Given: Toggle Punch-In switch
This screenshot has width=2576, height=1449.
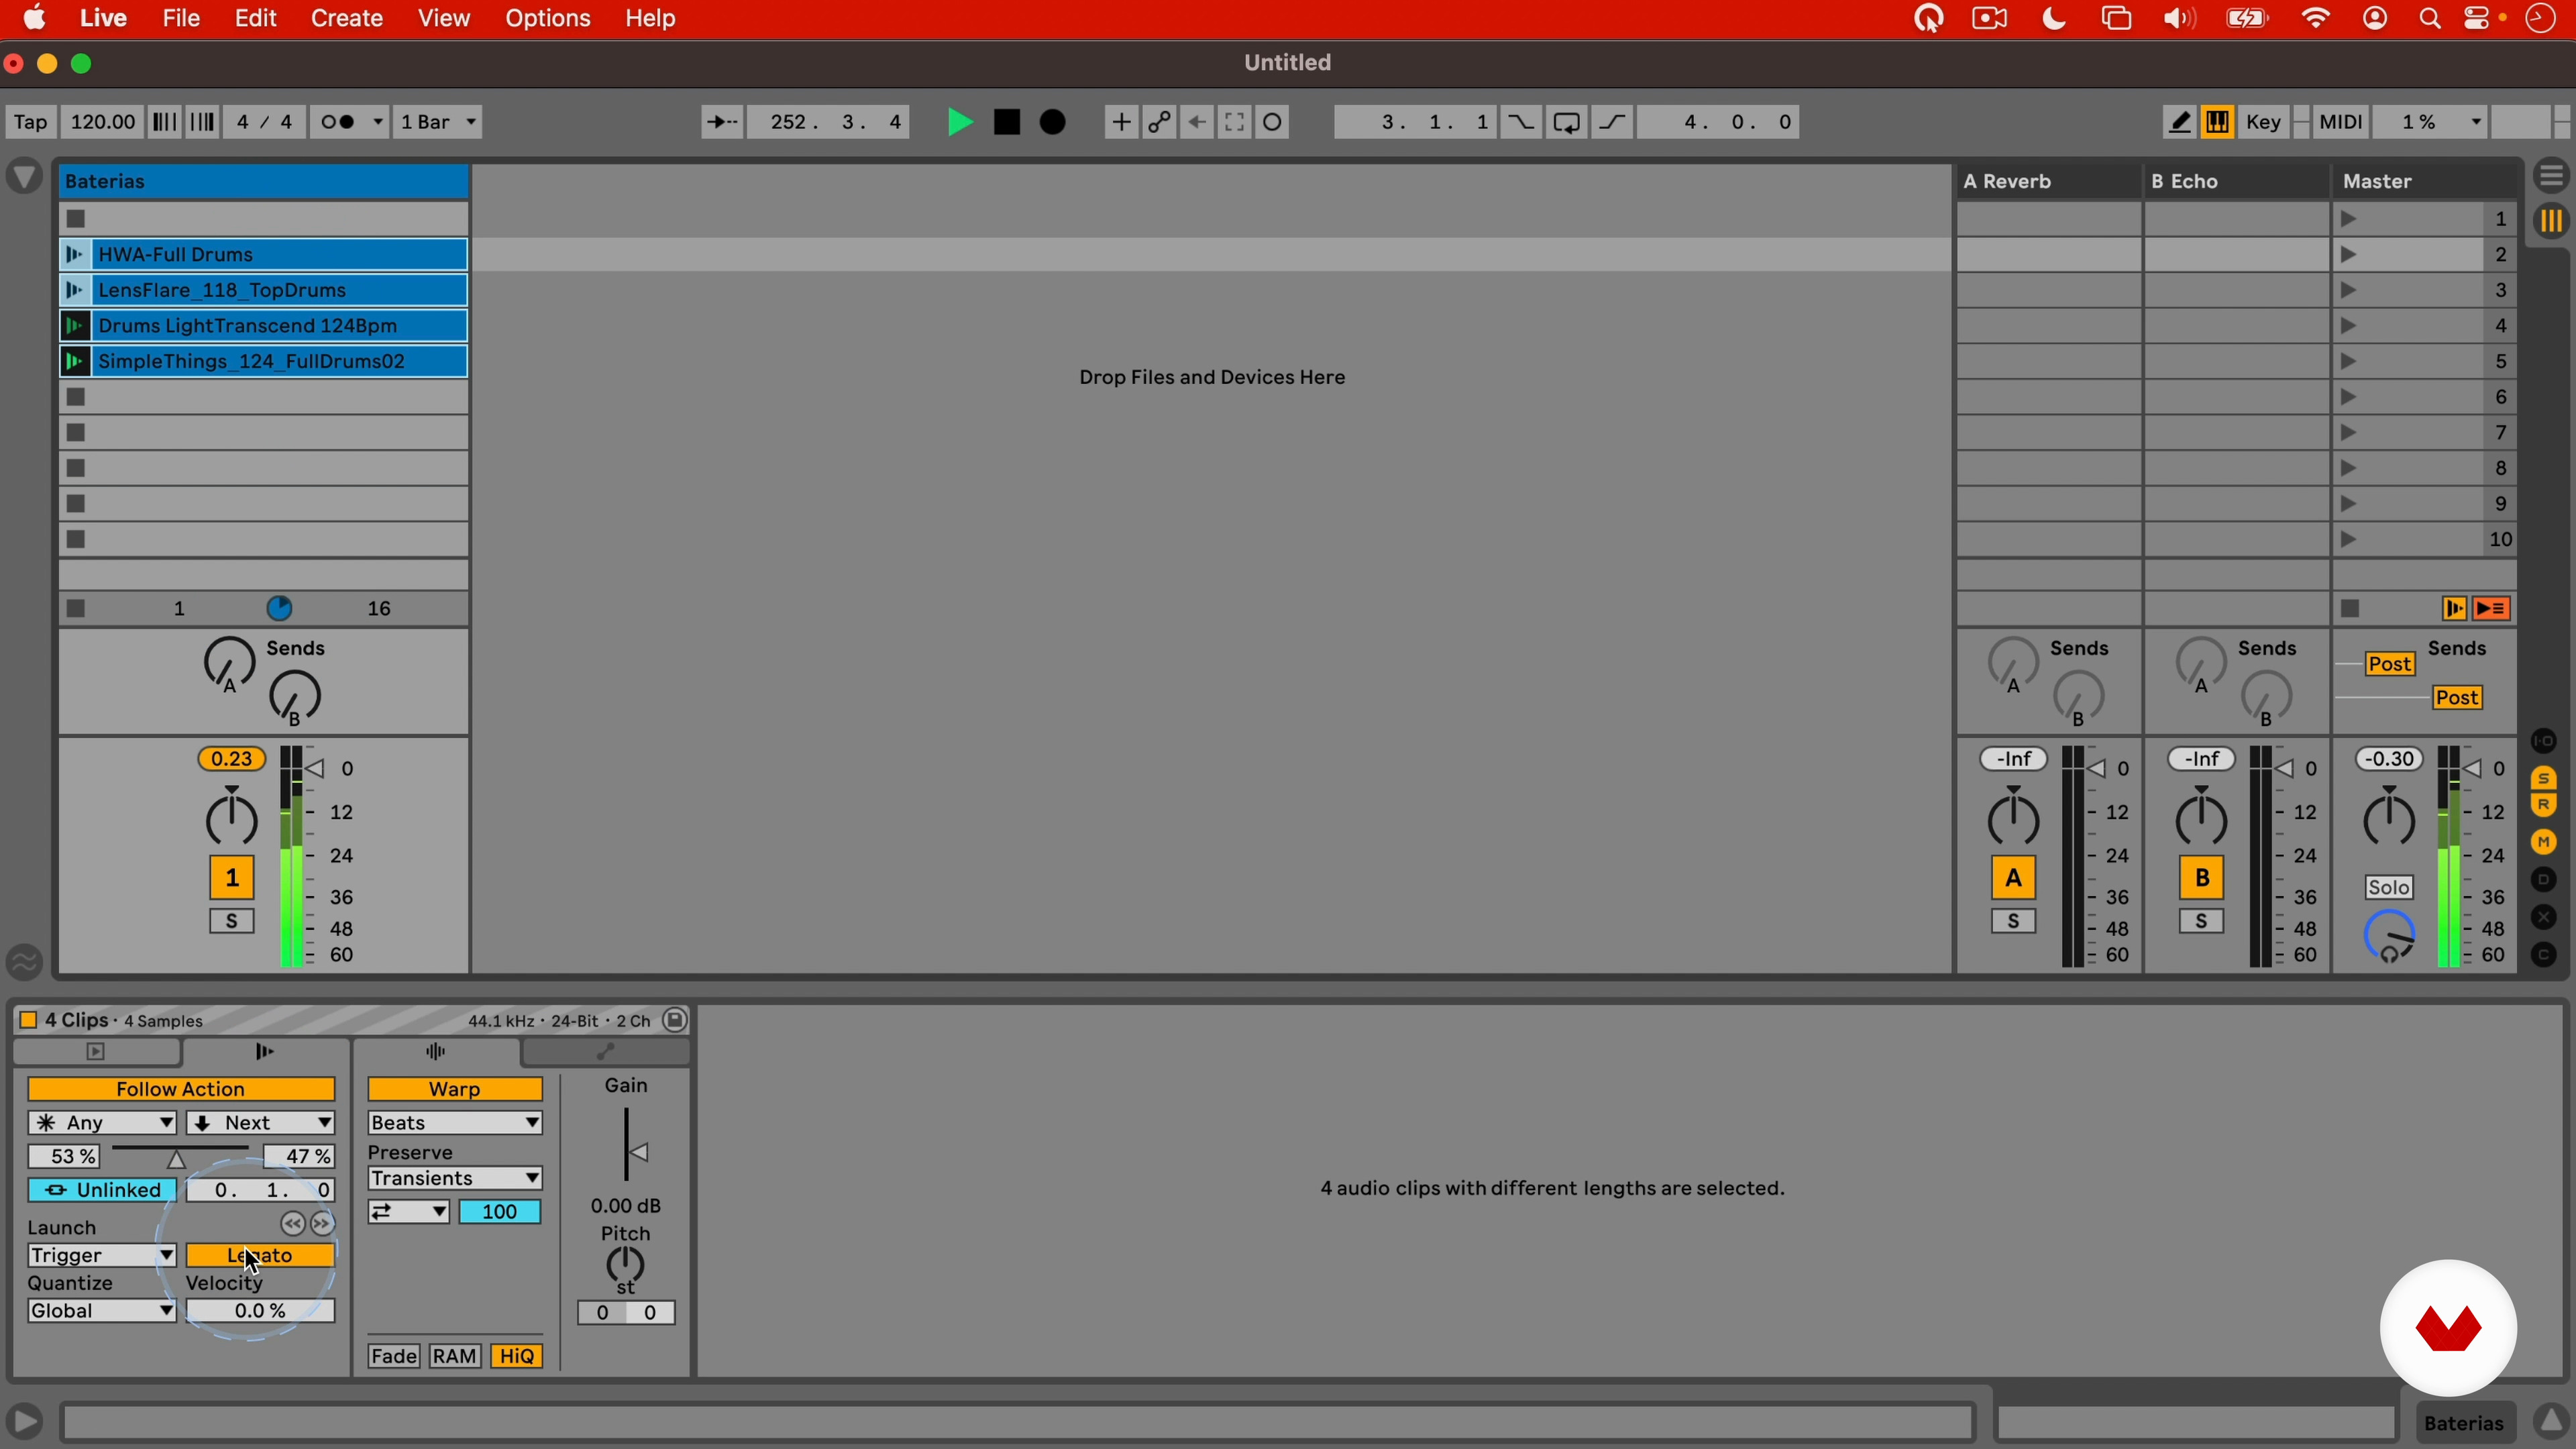Looking at the screenshot, I should [1520, 122].
